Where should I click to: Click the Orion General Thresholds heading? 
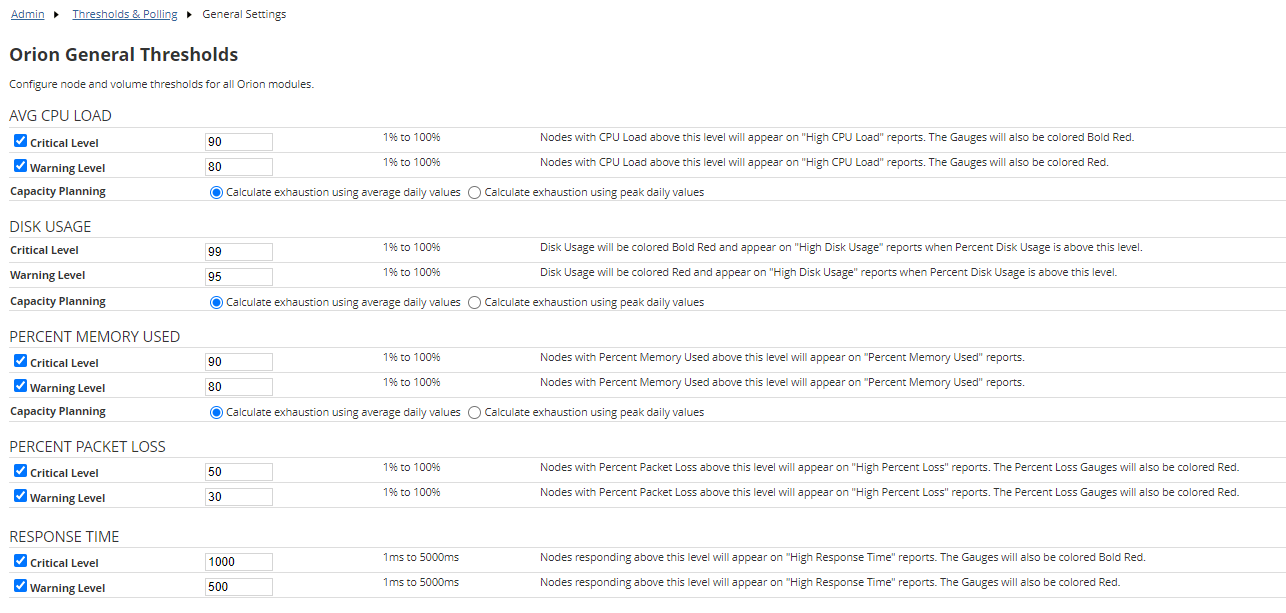pyautogui.click(x=124, y=55)
